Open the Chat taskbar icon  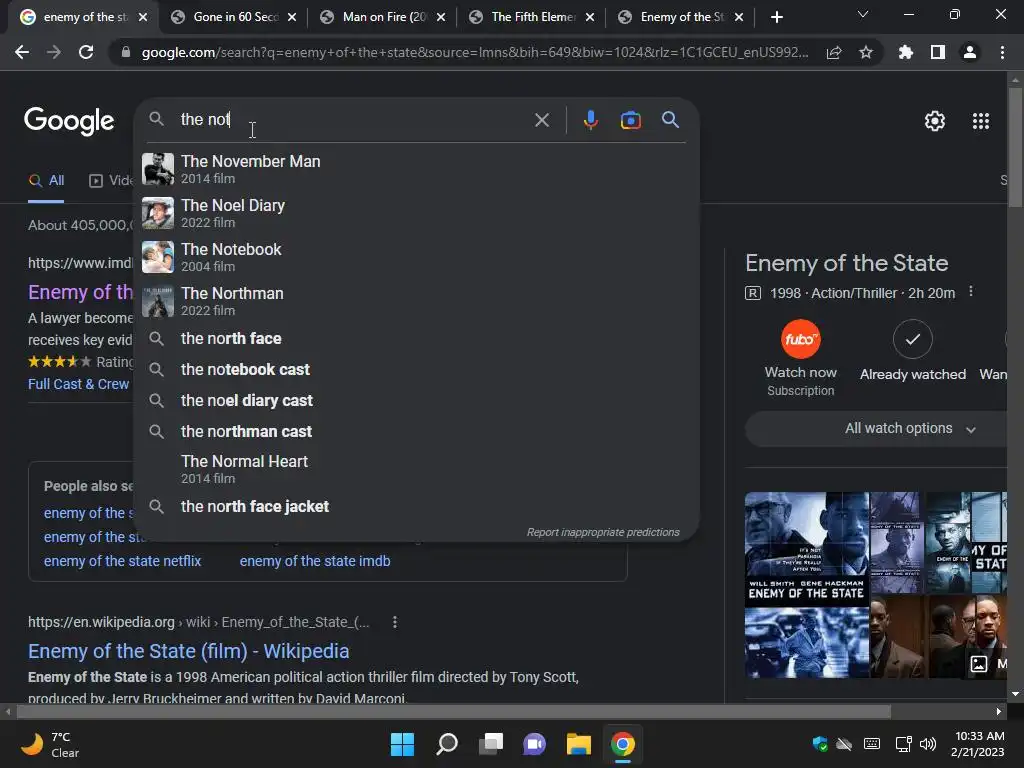point(534,744)
